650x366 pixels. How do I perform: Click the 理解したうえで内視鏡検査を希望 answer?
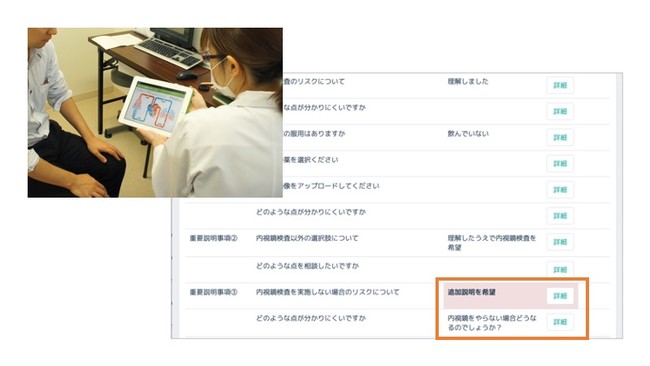tap(492, 243)
